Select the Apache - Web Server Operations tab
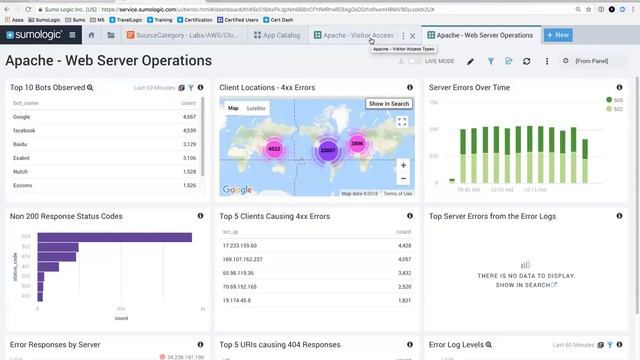The width and height of the screenshot is (640, 360). pyautogui.click(x=480, y=35)
